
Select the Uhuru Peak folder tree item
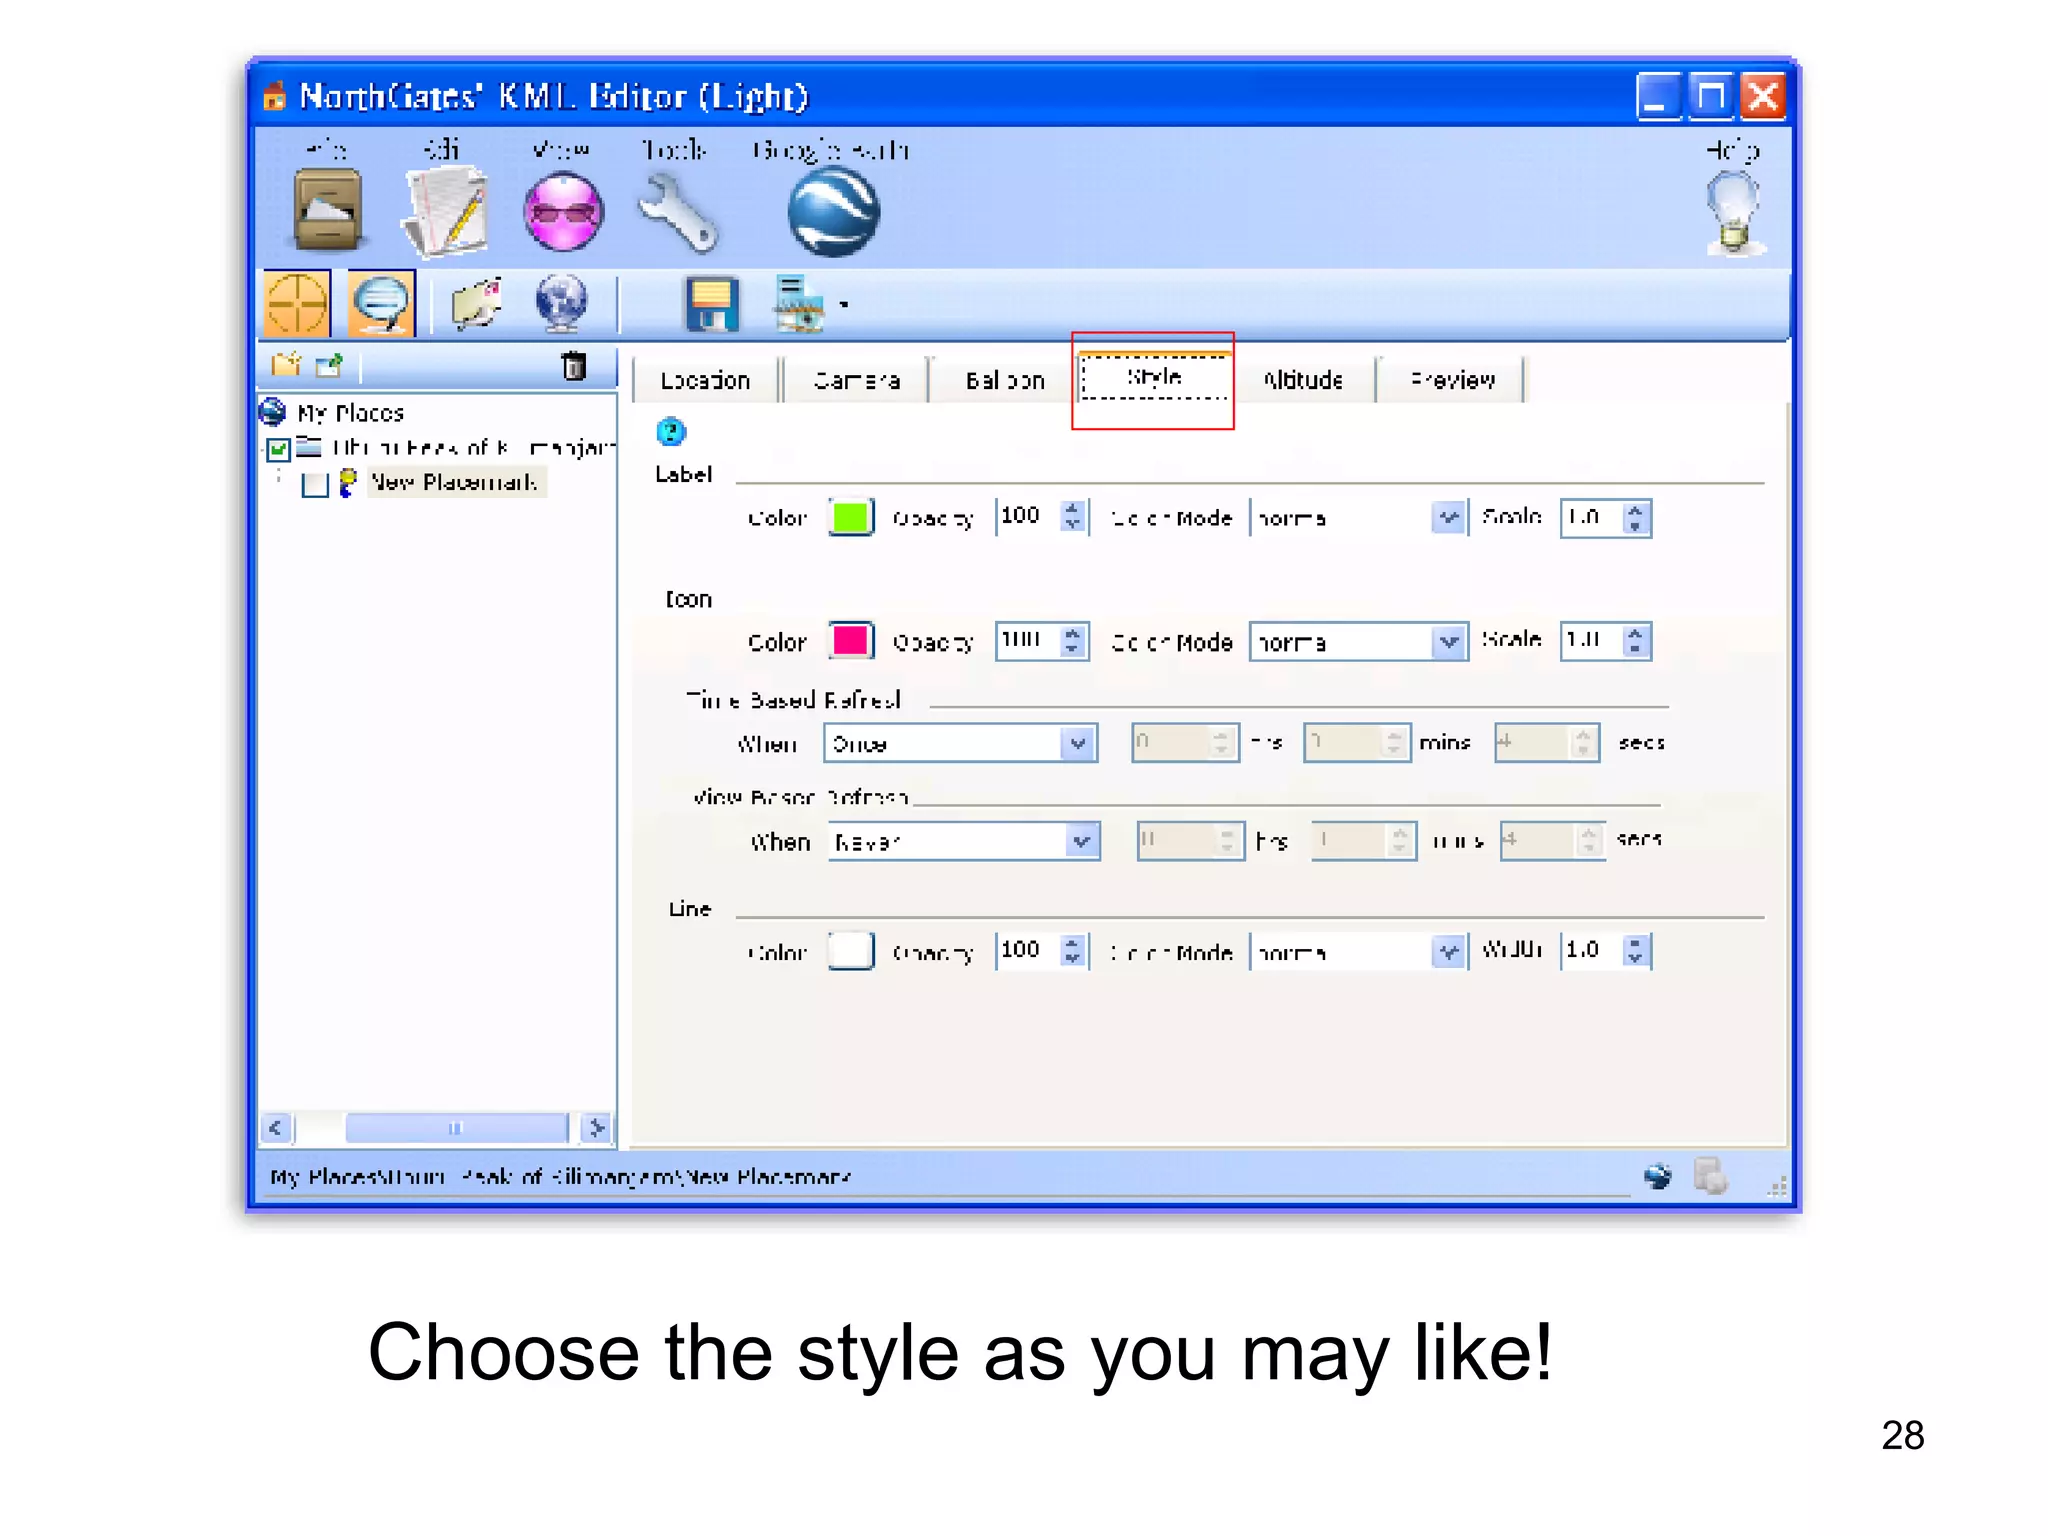tap(472, 448)
